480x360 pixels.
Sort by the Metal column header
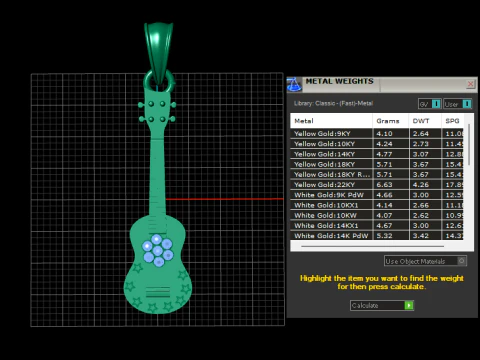point(331,121)
